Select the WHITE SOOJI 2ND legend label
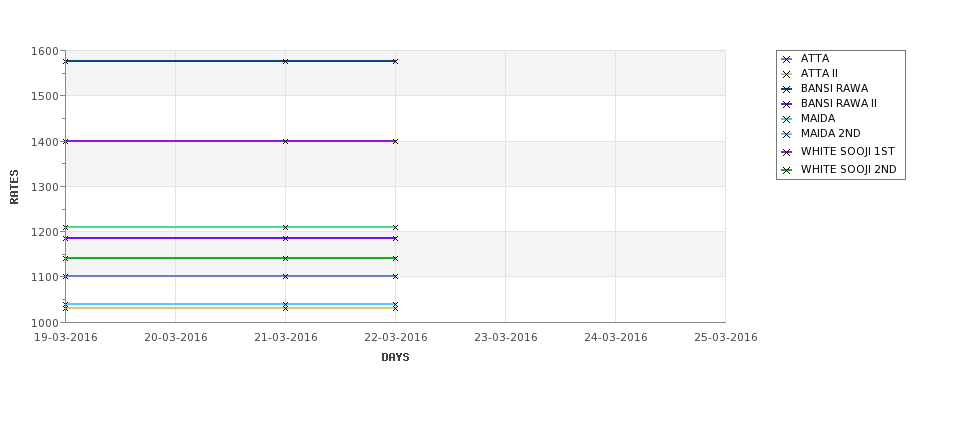Viewport: 975px width, 429px height. tap(848, 169)
